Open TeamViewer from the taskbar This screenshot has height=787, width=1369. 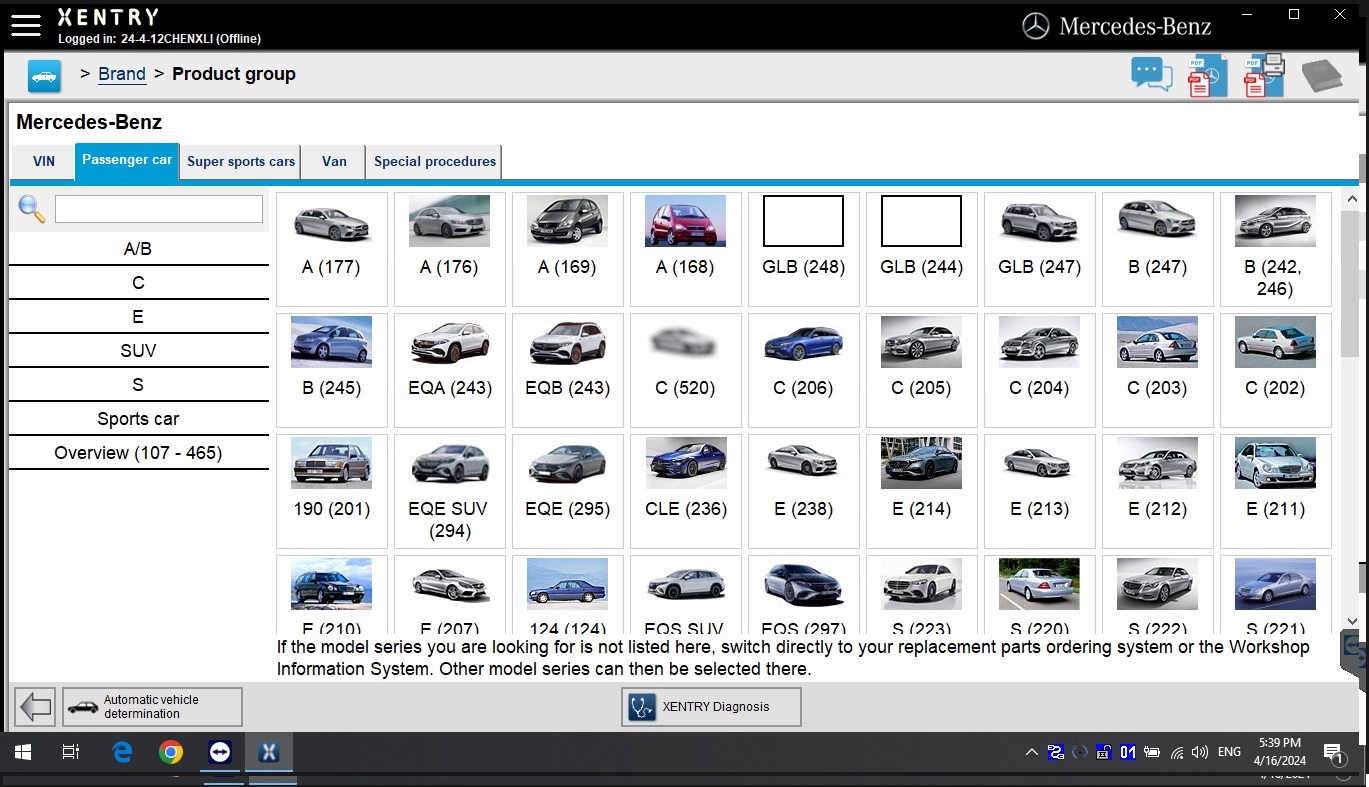[x=220, y=752]
